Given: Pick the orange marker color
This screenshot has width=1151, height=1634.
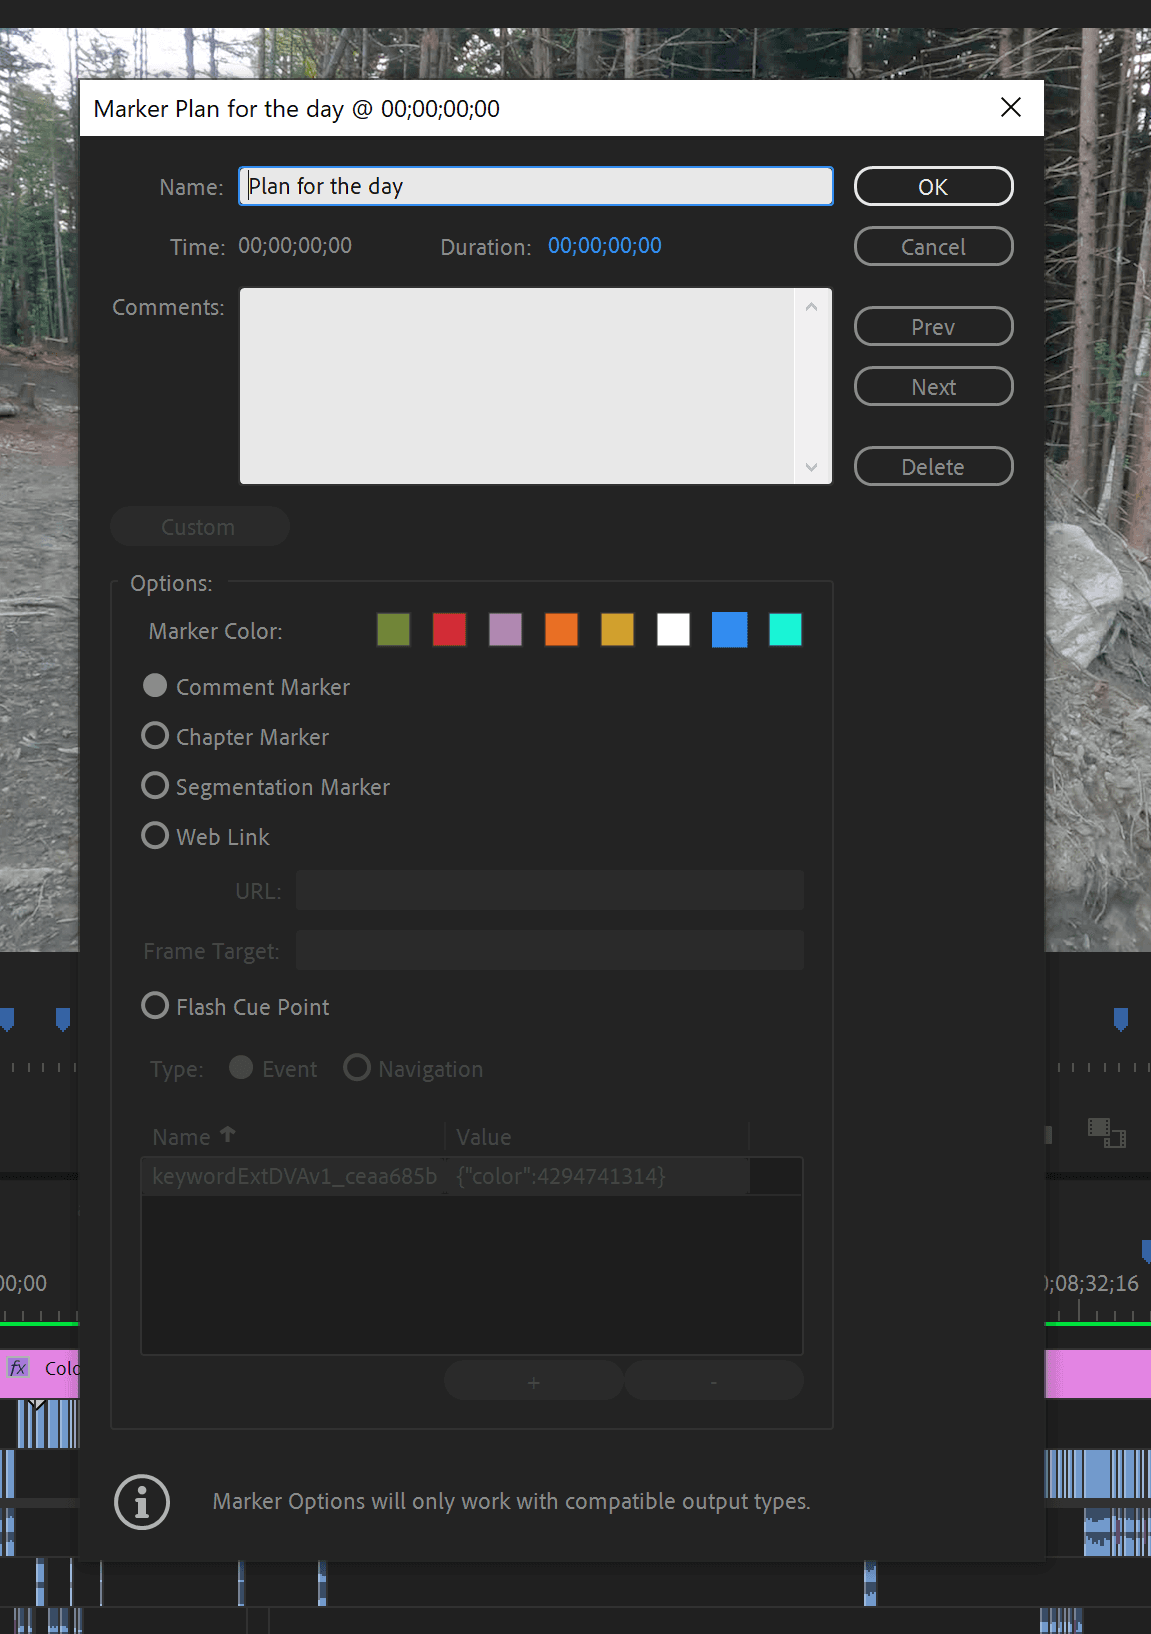Looking at the screenshot, I should [561, 630].
